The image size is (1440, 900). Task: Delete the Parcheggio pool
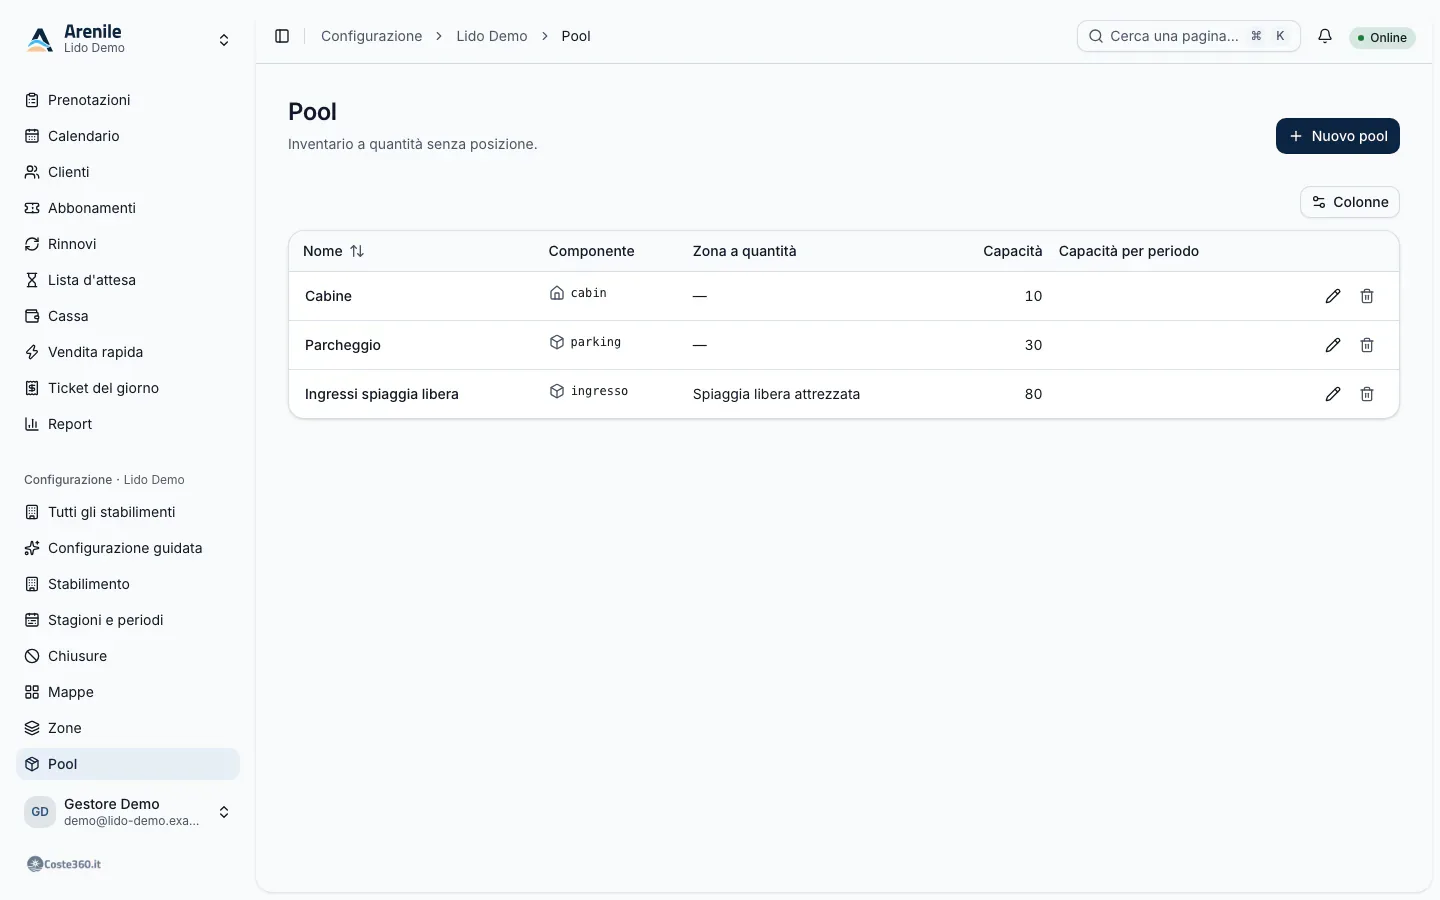[1367, 345]
